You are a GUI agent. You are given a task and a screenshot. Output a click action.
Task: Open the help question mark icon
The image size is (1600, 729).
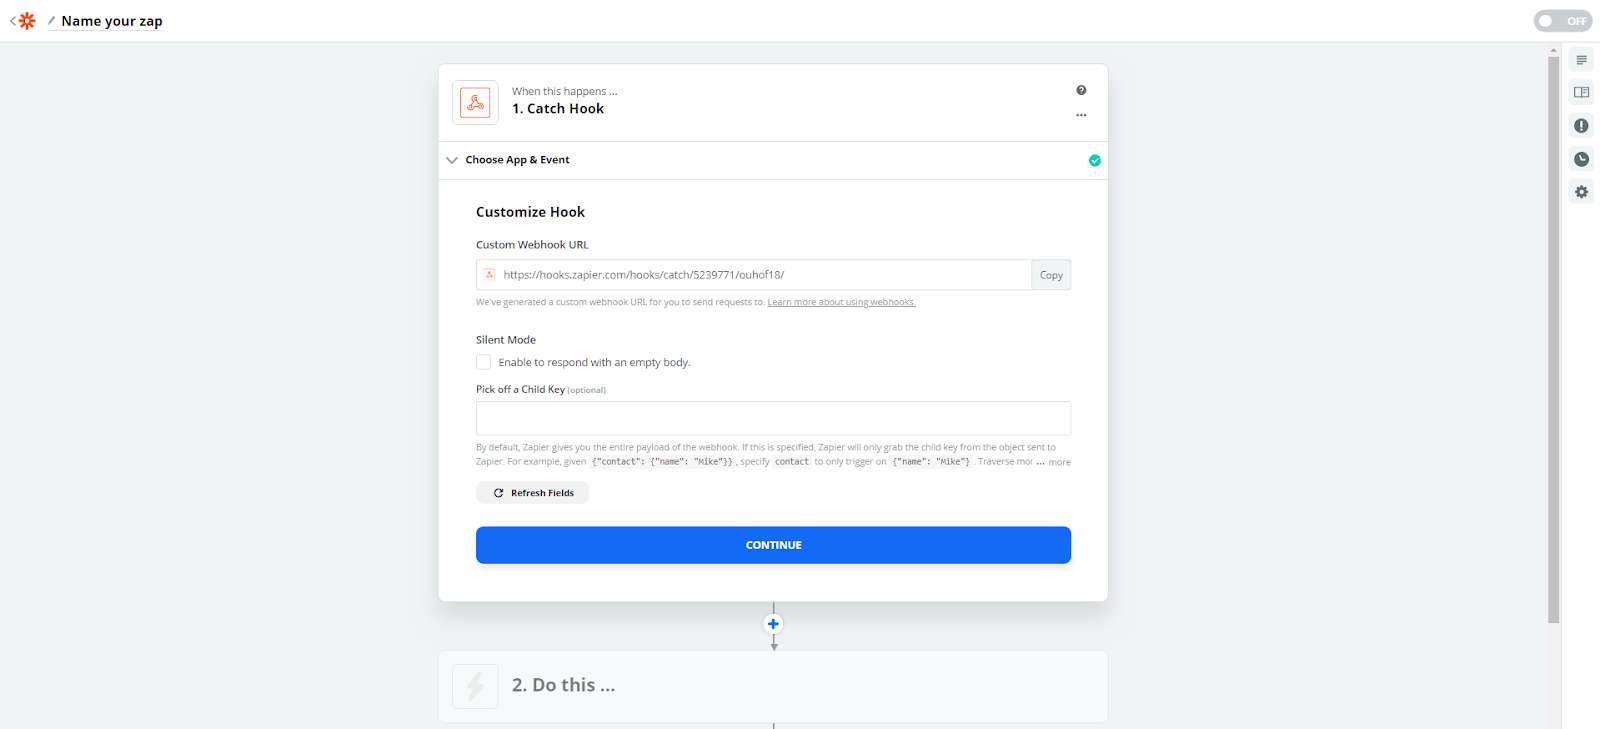(x=1081, y=90)
